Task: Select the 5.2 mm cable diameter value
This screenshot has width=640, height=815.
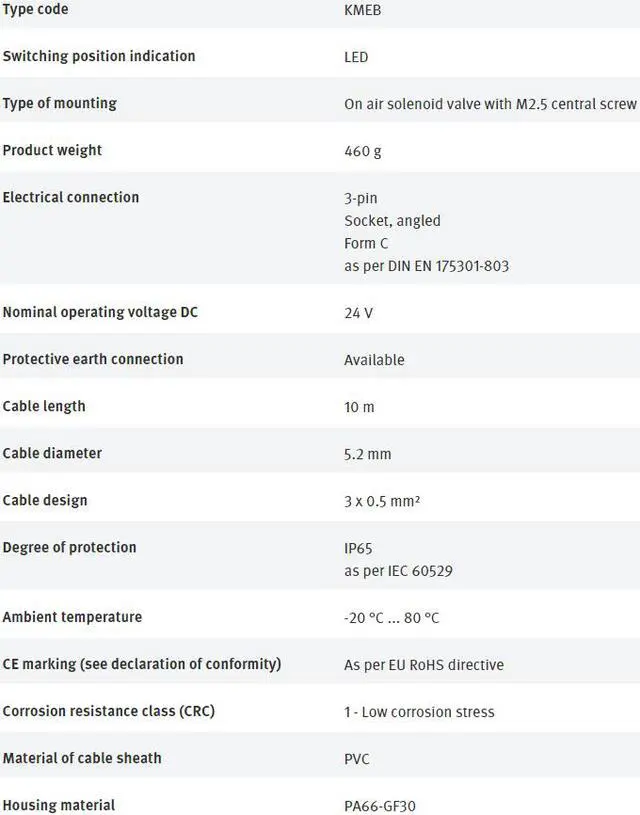Action: [367, 454]
